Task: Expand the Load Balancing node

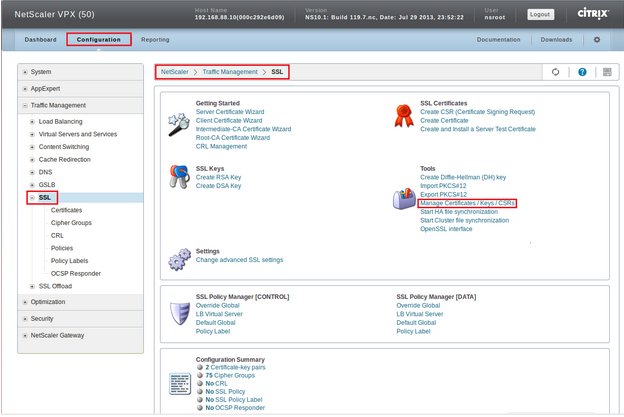Action: point(32,122)
